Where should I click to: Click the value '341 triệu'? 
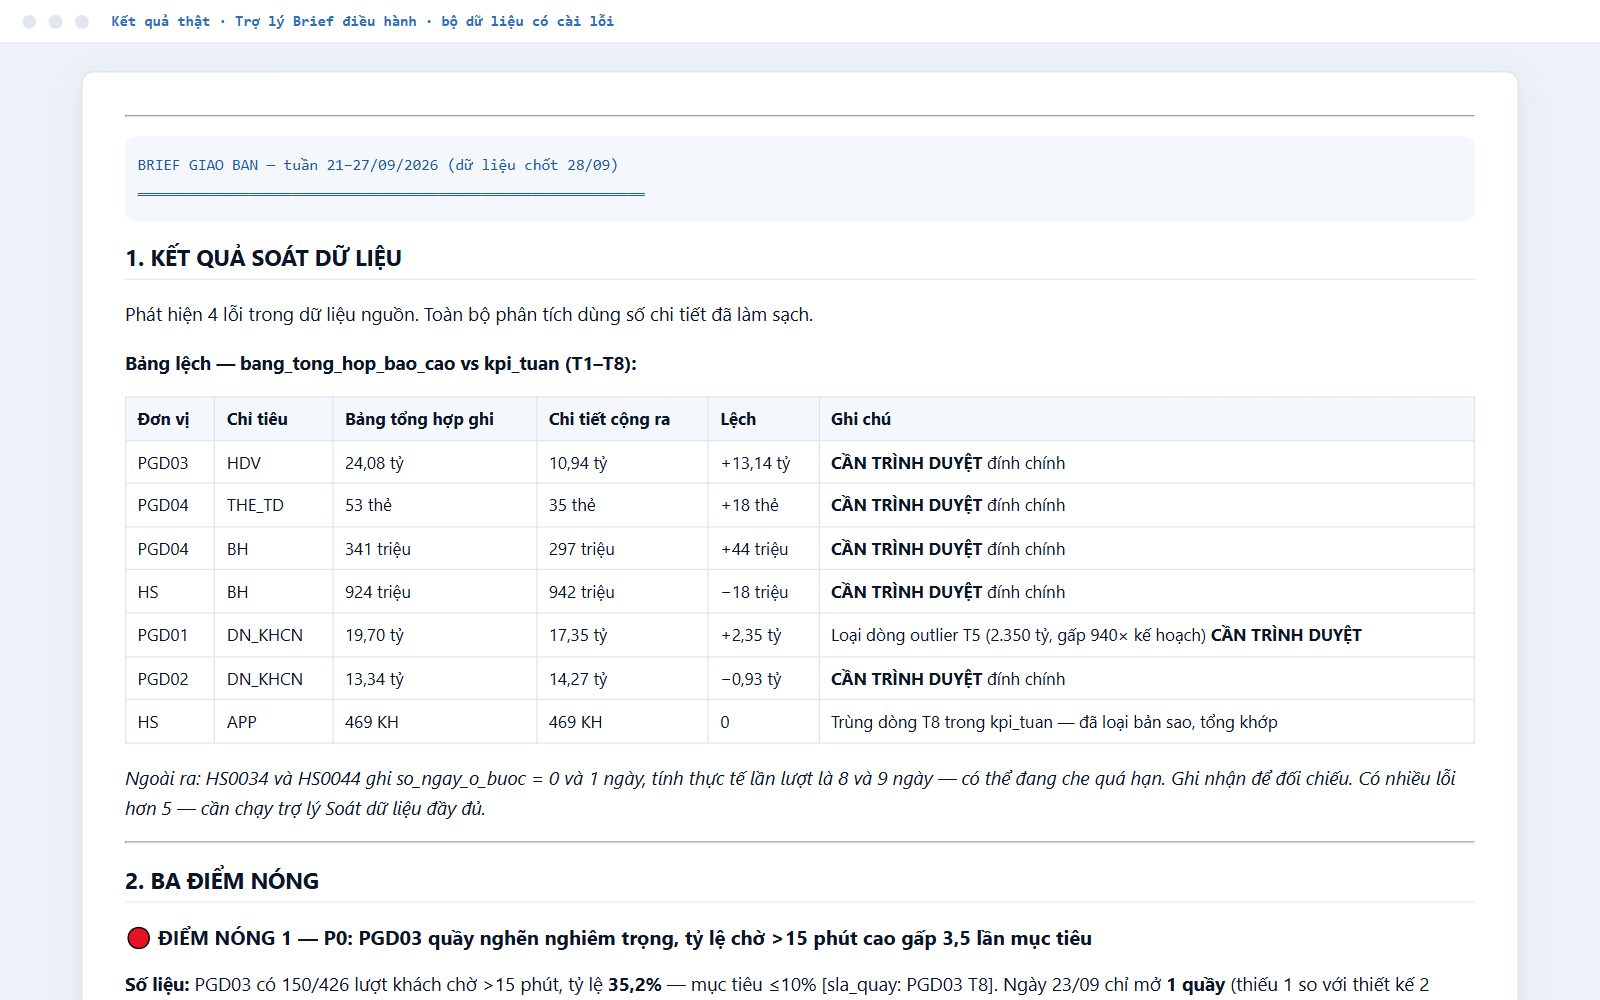coord(377,549)
